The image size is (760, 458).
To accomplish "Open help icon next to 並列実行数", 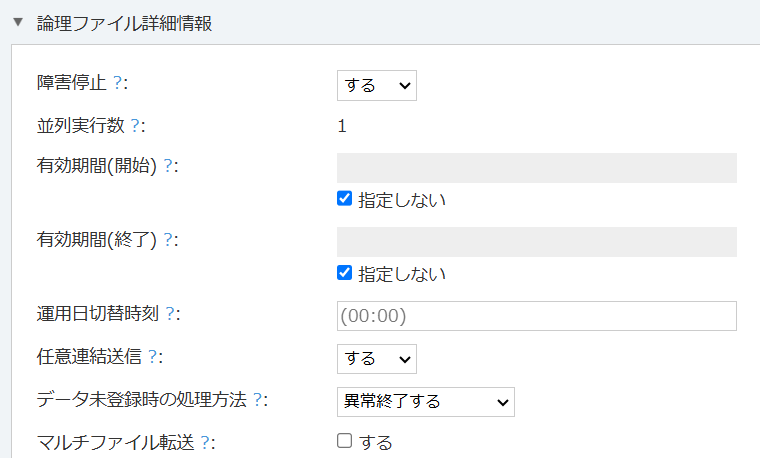I will (135, 126).
